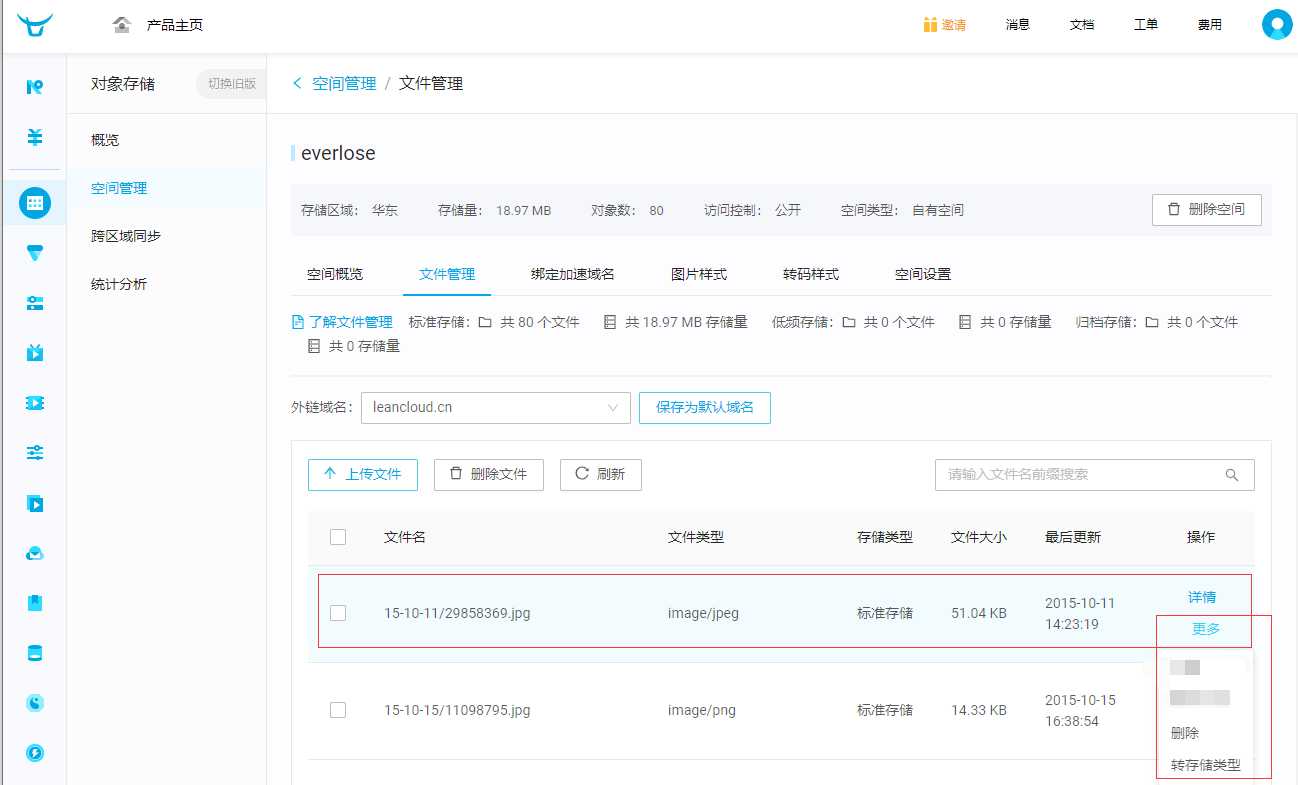Click the round yin-yang-style sidebar icon
Image resolution: width=1298 pixels, height=785 pixels.
click(35, 703)
